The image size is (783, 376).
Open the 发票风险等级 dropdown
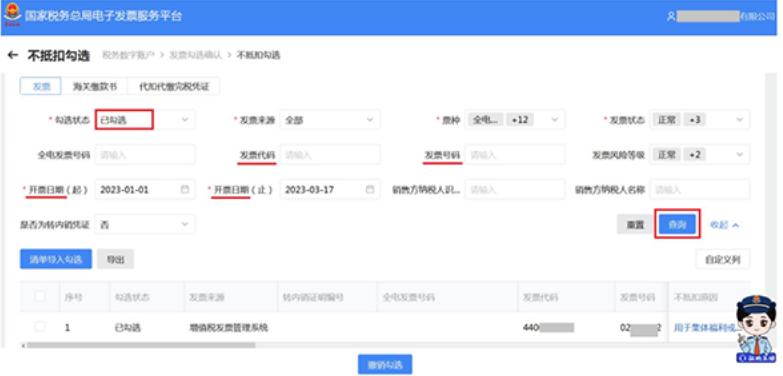(700, 155)
